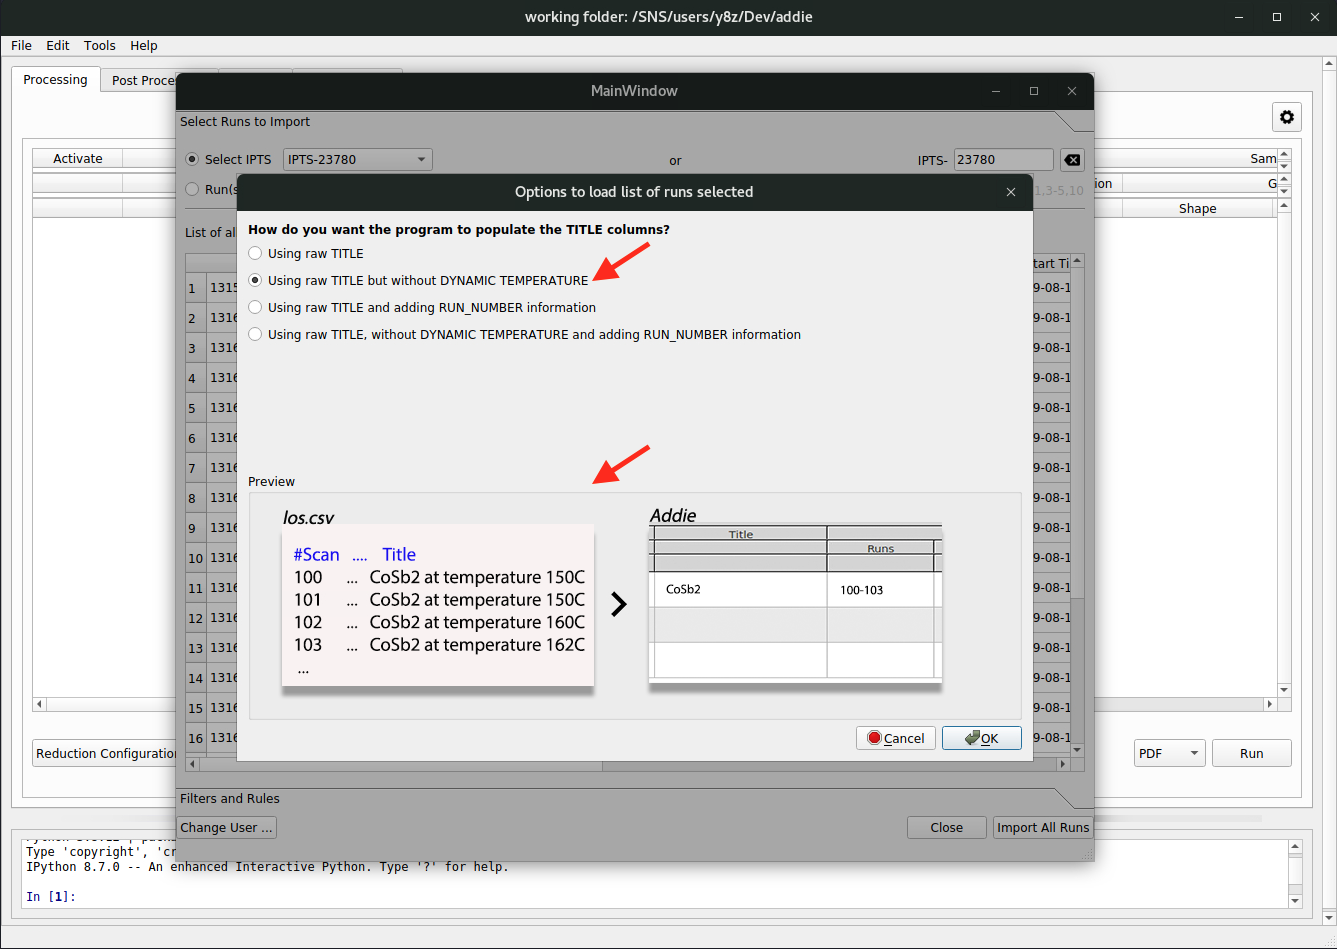
Task: Click in the IPTS number input field
Action: click(x=1002, y=160)
